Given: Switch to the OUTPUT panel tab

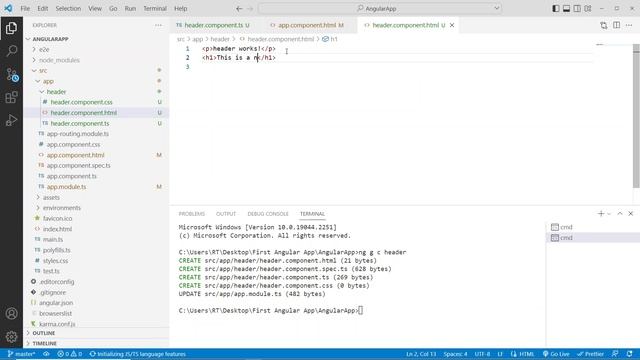Looking at the screenshot, I should [x=226, y=214].
